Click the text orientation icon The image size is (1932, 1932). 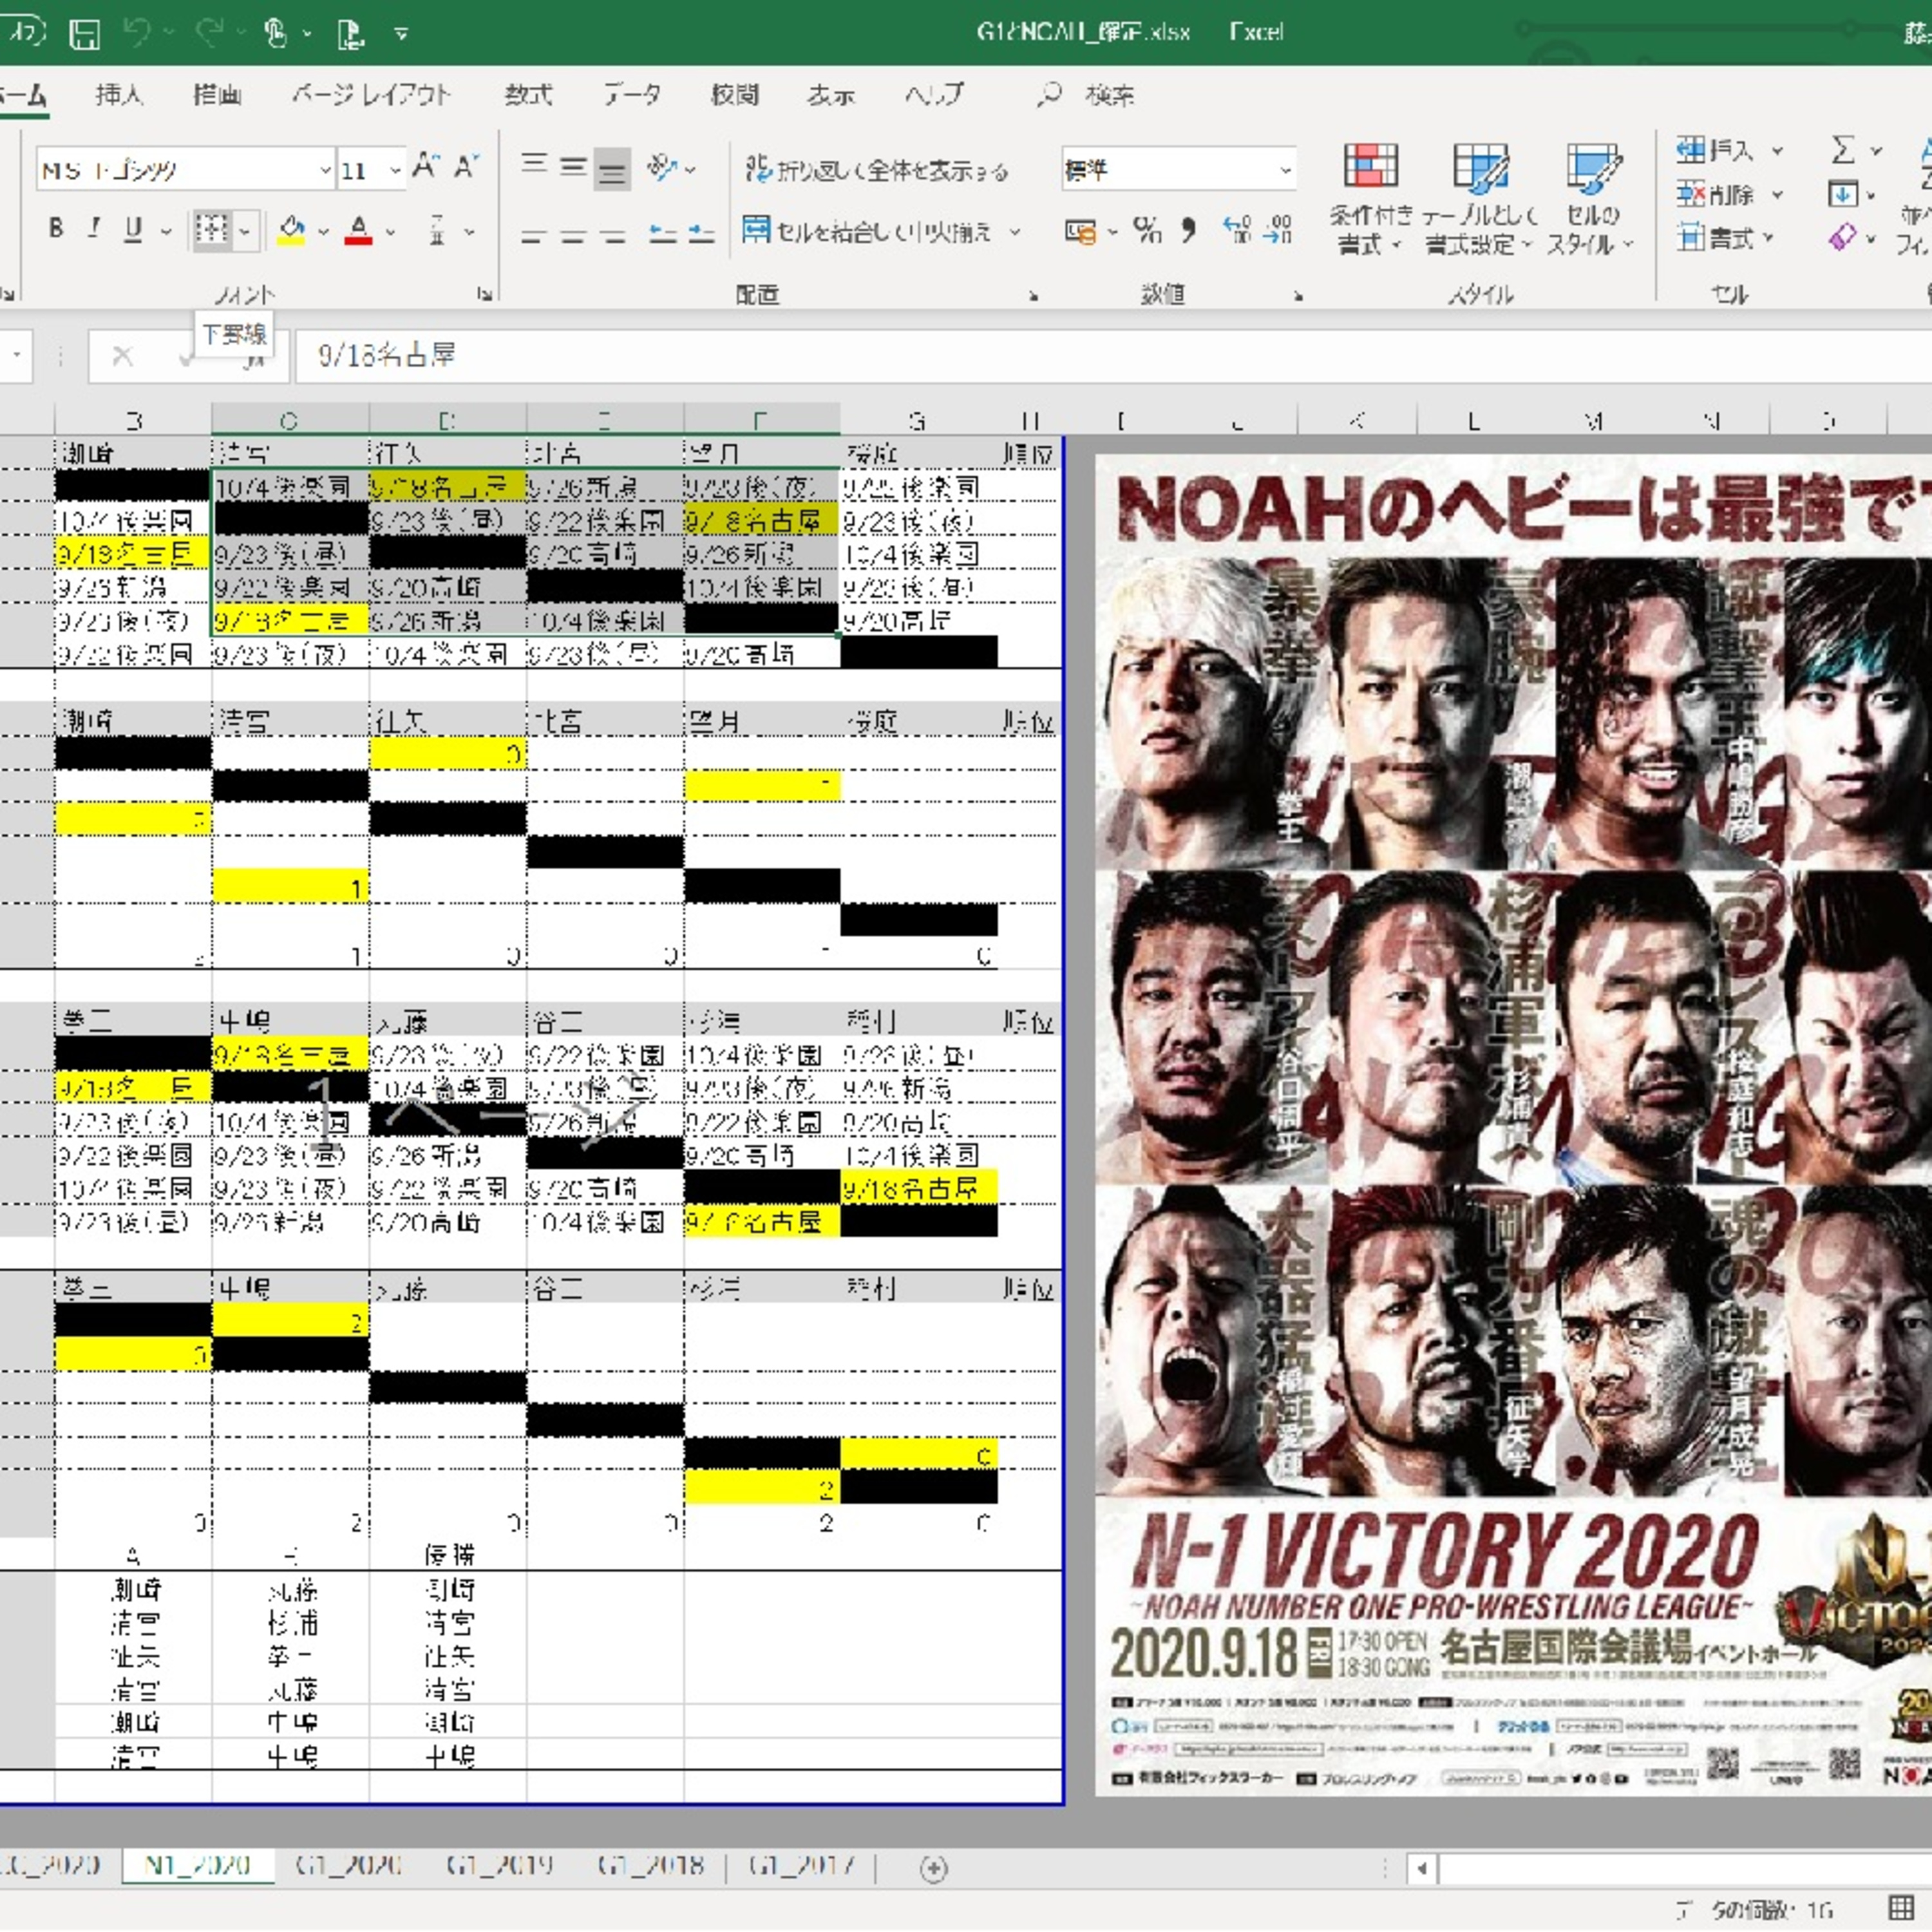(662, 168)
